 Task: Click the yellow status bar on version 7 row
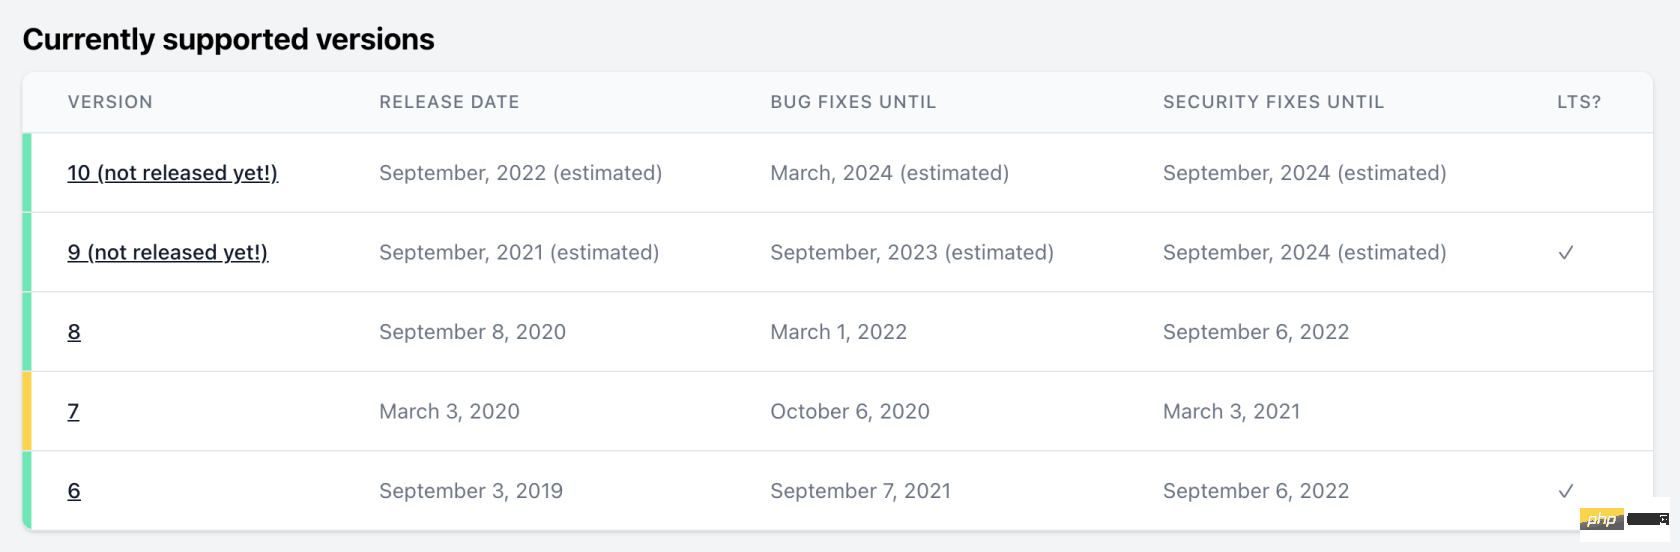[27, 411]
